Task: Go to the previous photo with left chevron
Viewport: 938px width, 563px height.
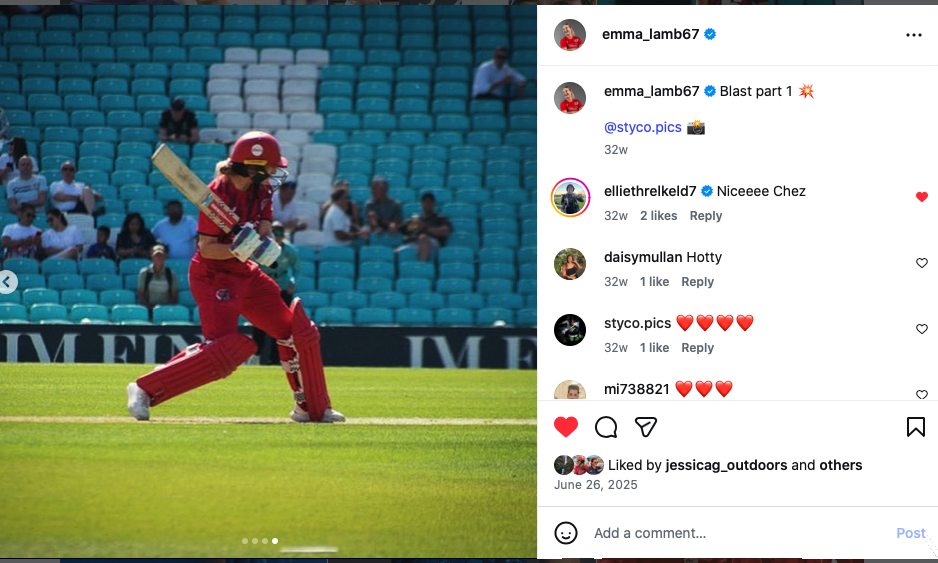Action: pos(7,282)
